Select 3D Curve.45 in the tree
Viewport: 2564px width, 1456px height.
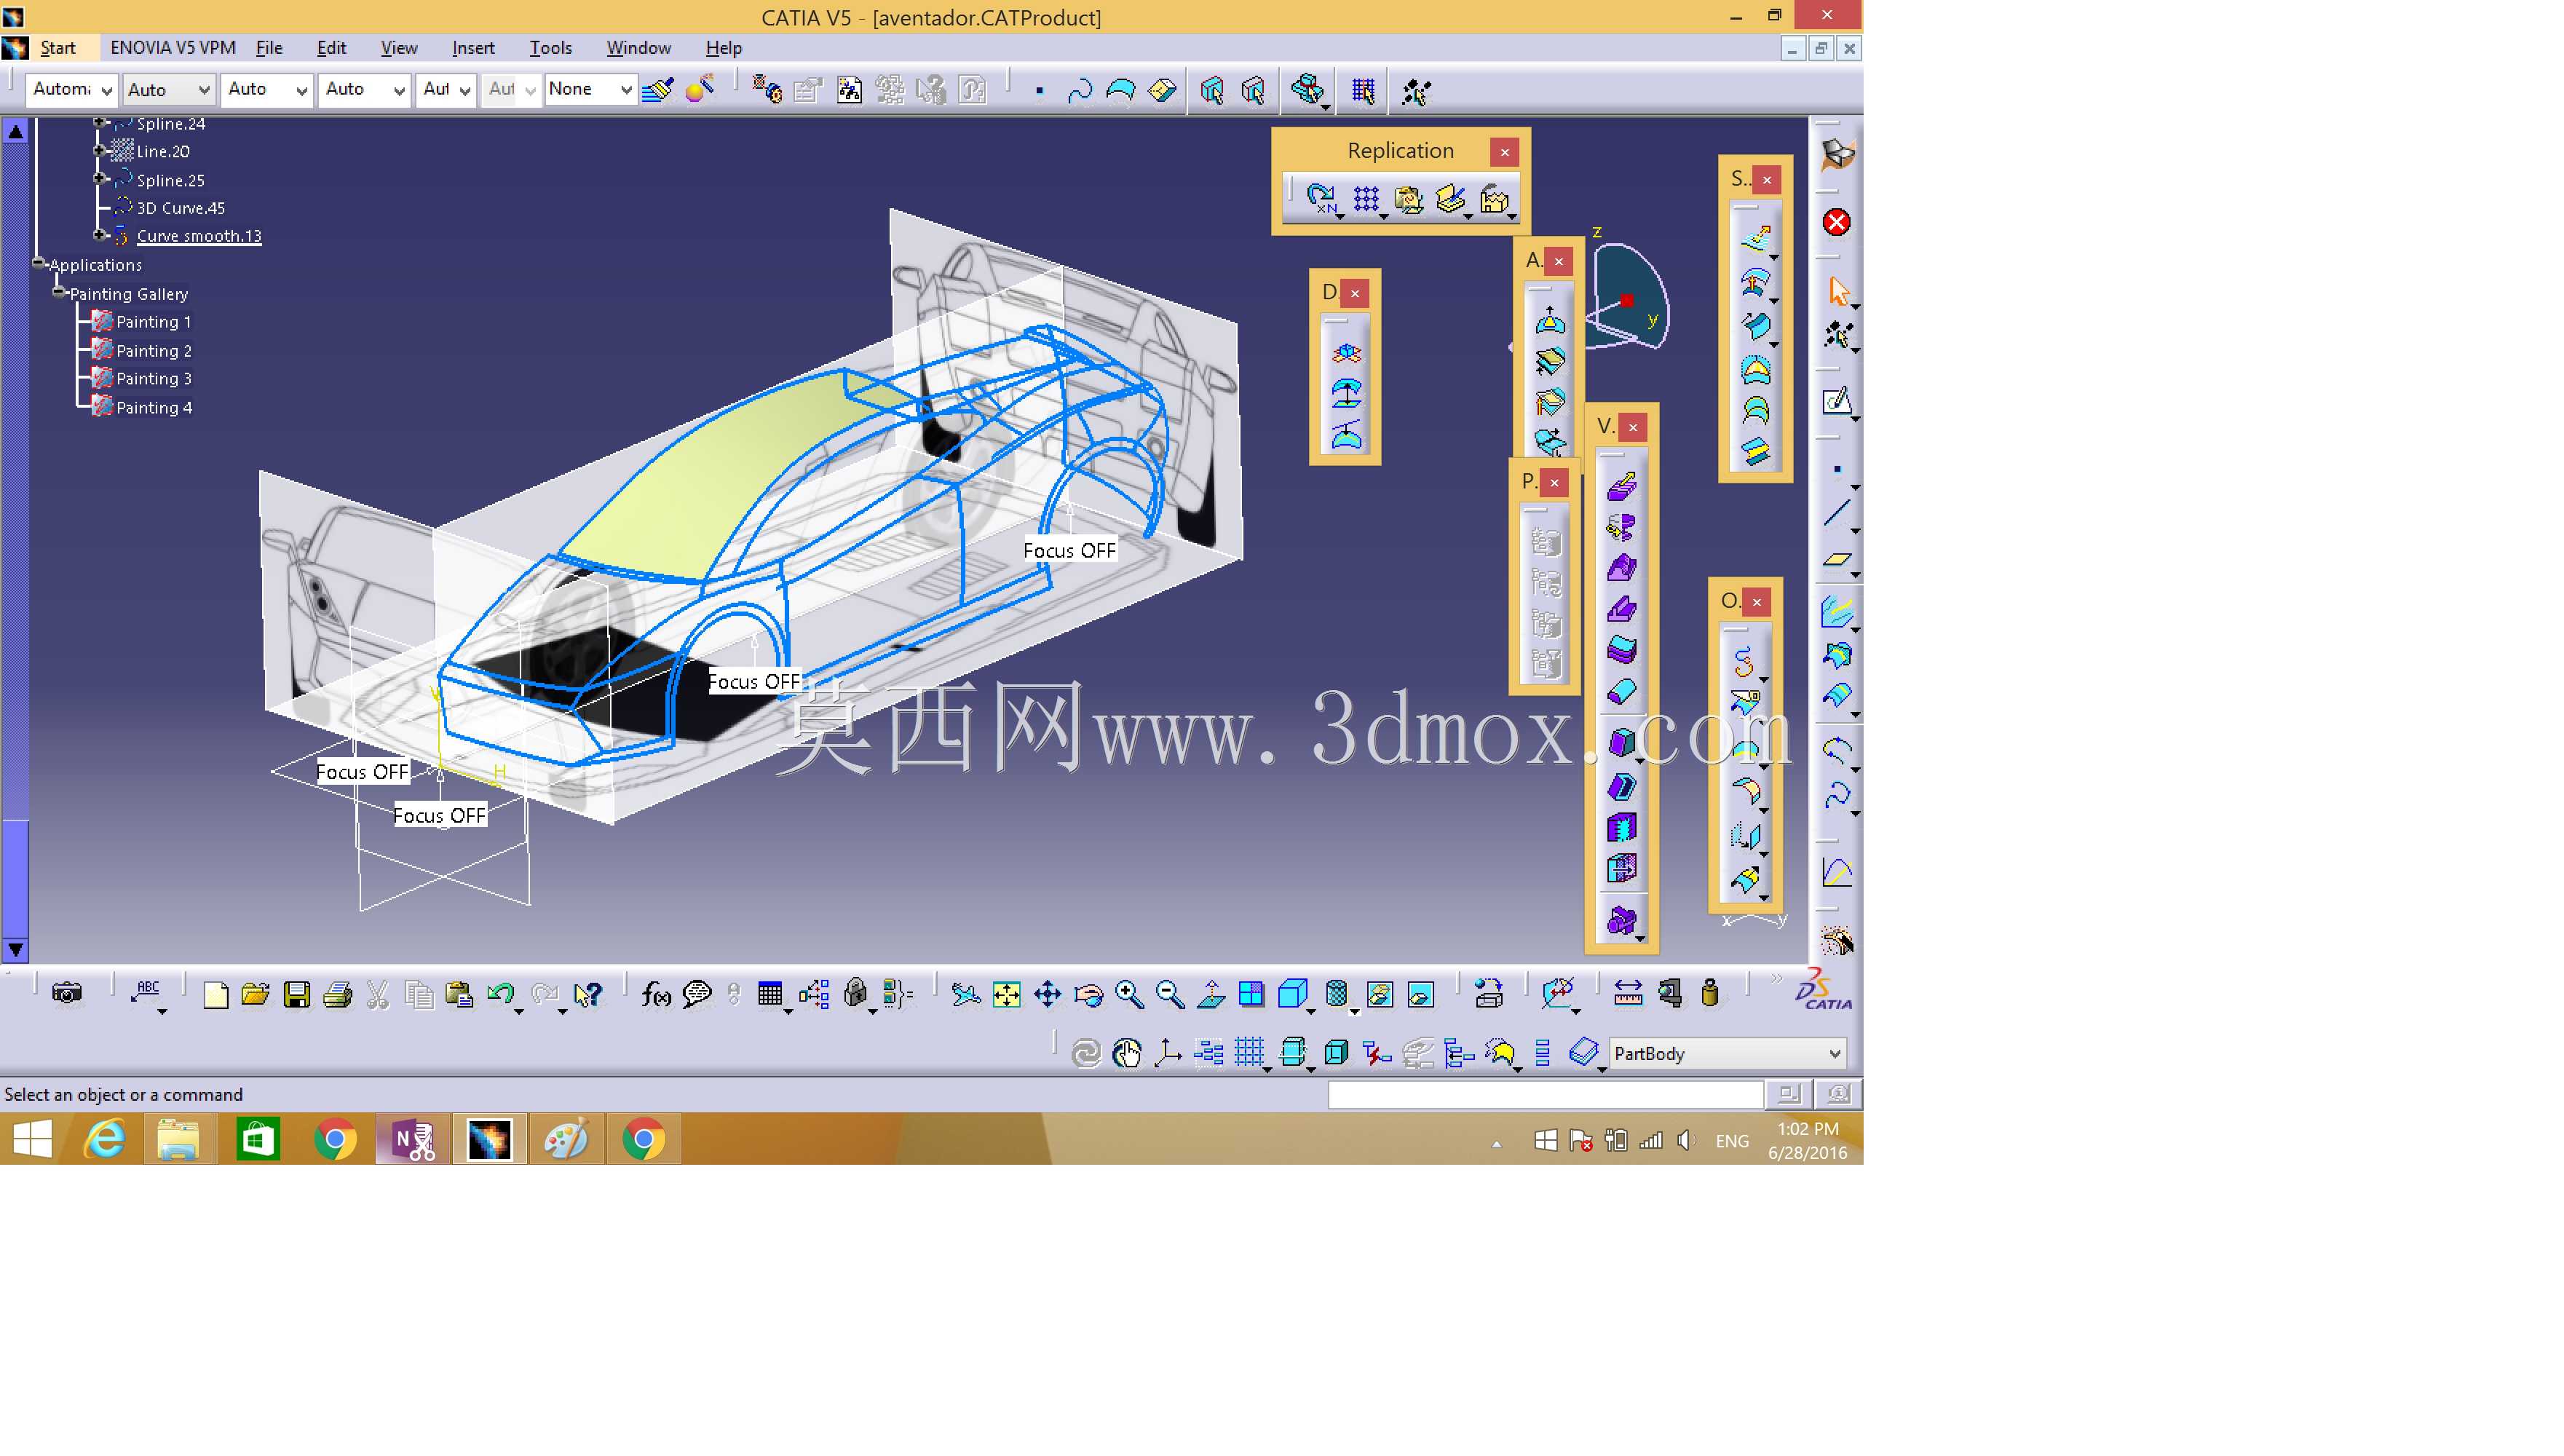pyautogui.click(x=180, y=208)
